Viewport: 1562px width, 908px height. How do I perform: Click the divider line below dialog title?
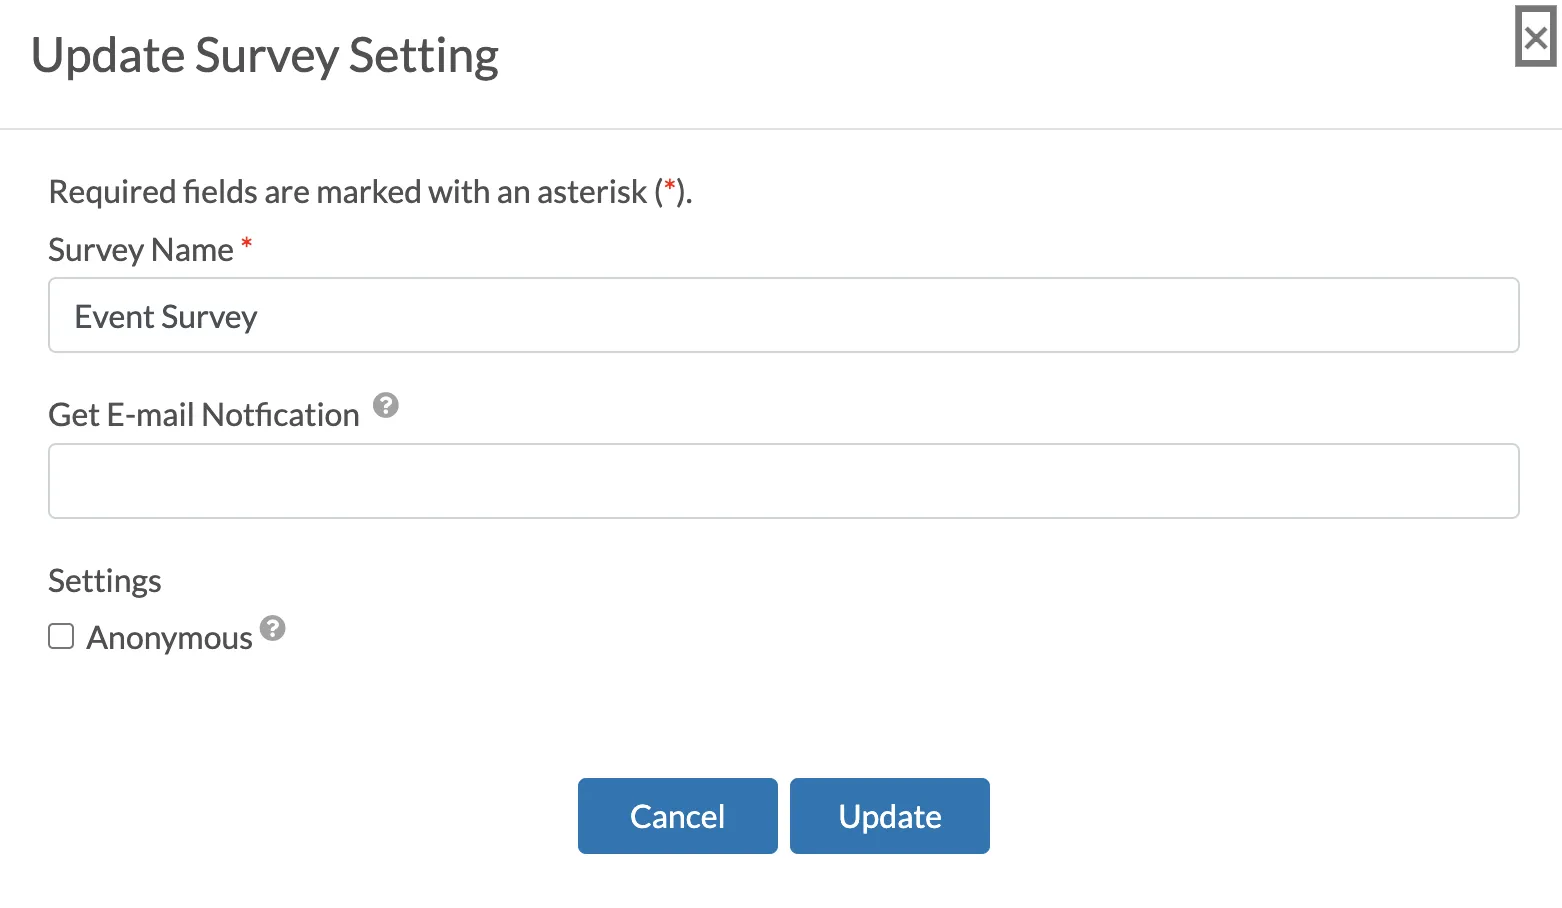[x=781, y=129]
